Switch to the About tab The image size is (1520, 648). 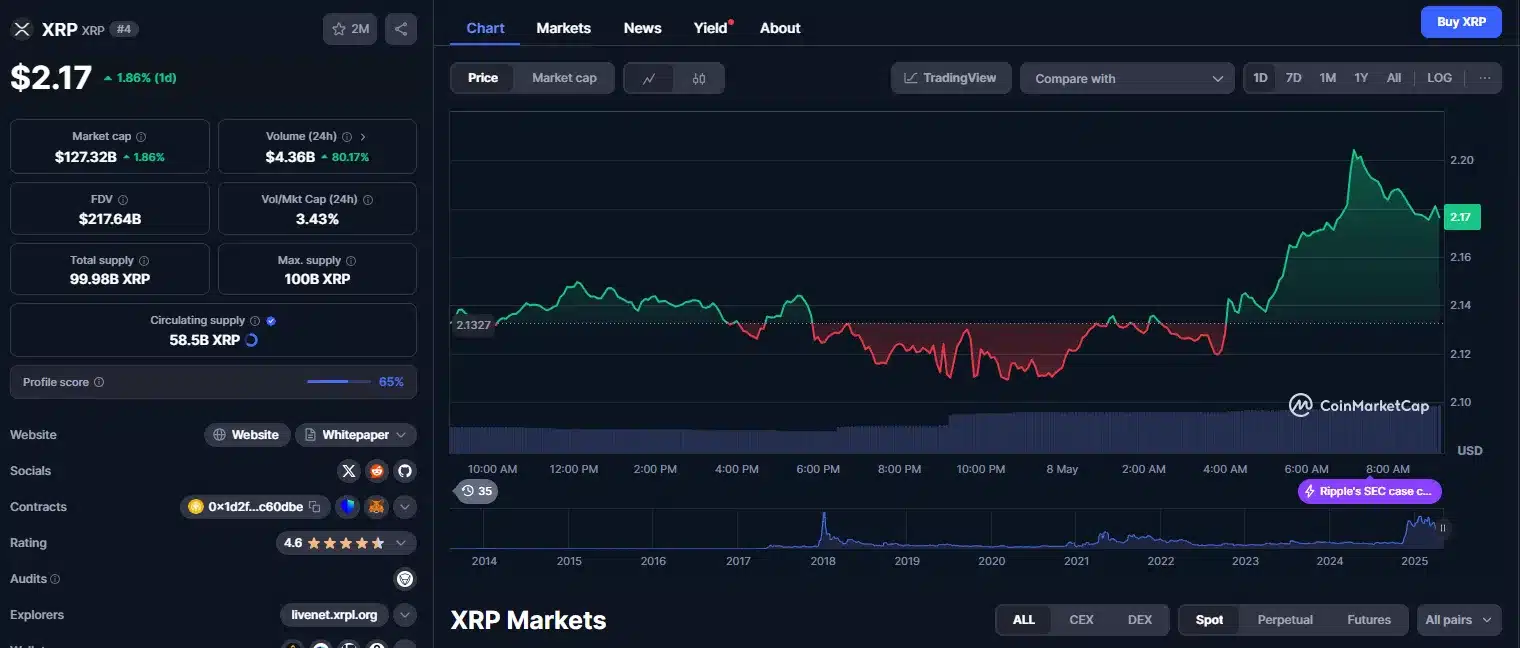coord(780,28)
